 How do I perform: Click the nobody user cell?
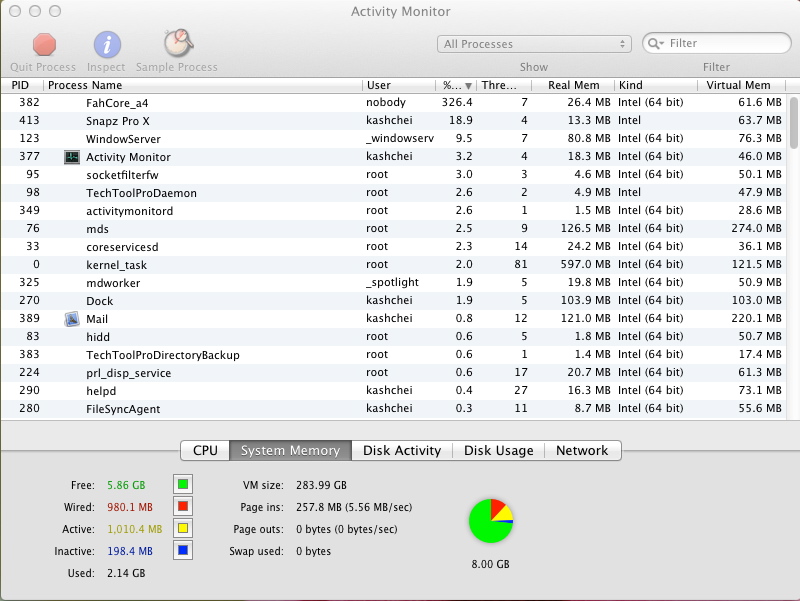tap(386, 102)
